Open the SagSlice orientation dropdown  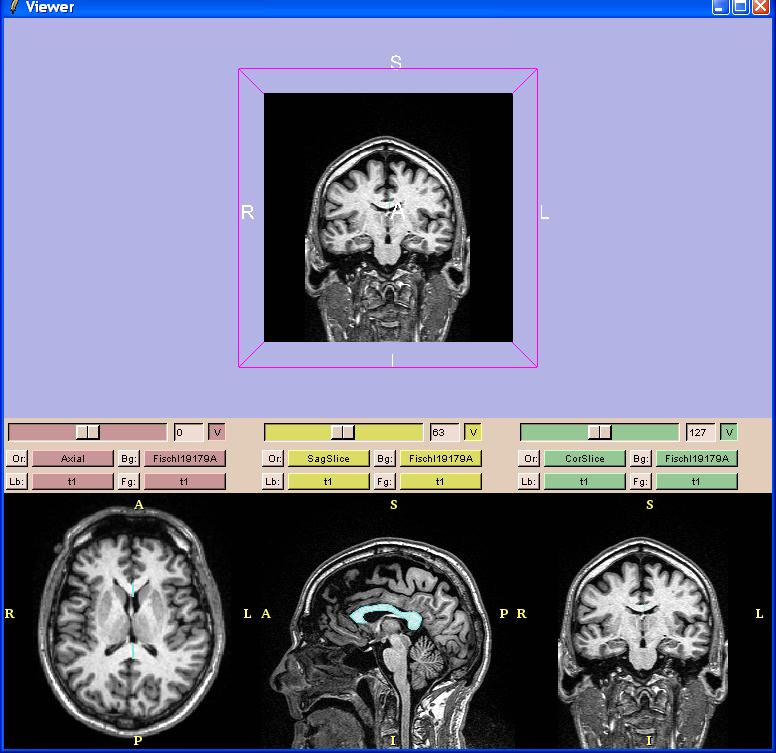[329, 459]
